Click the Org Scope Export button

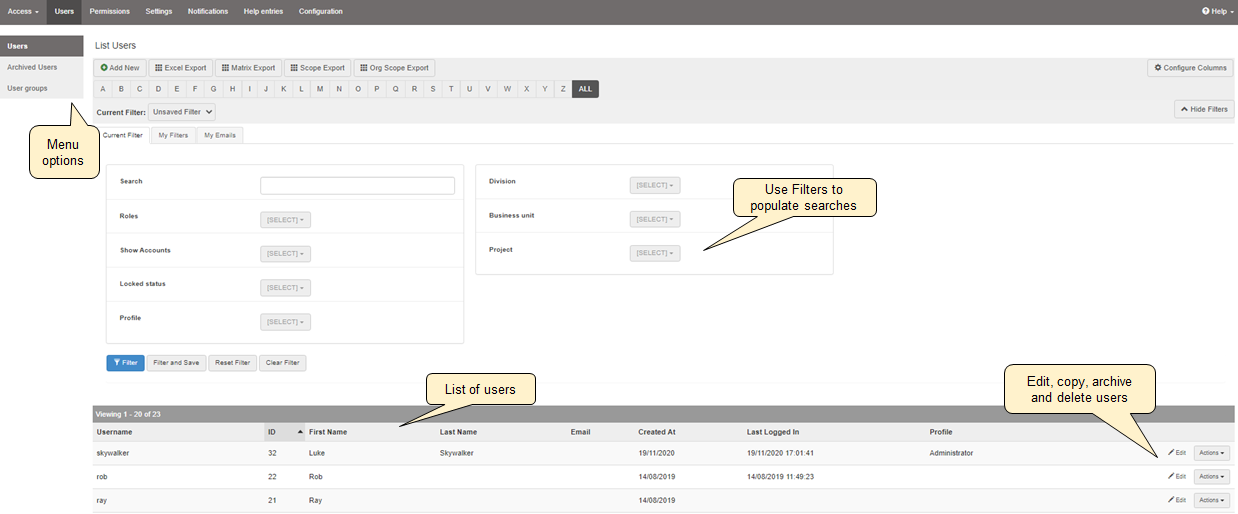394,68
